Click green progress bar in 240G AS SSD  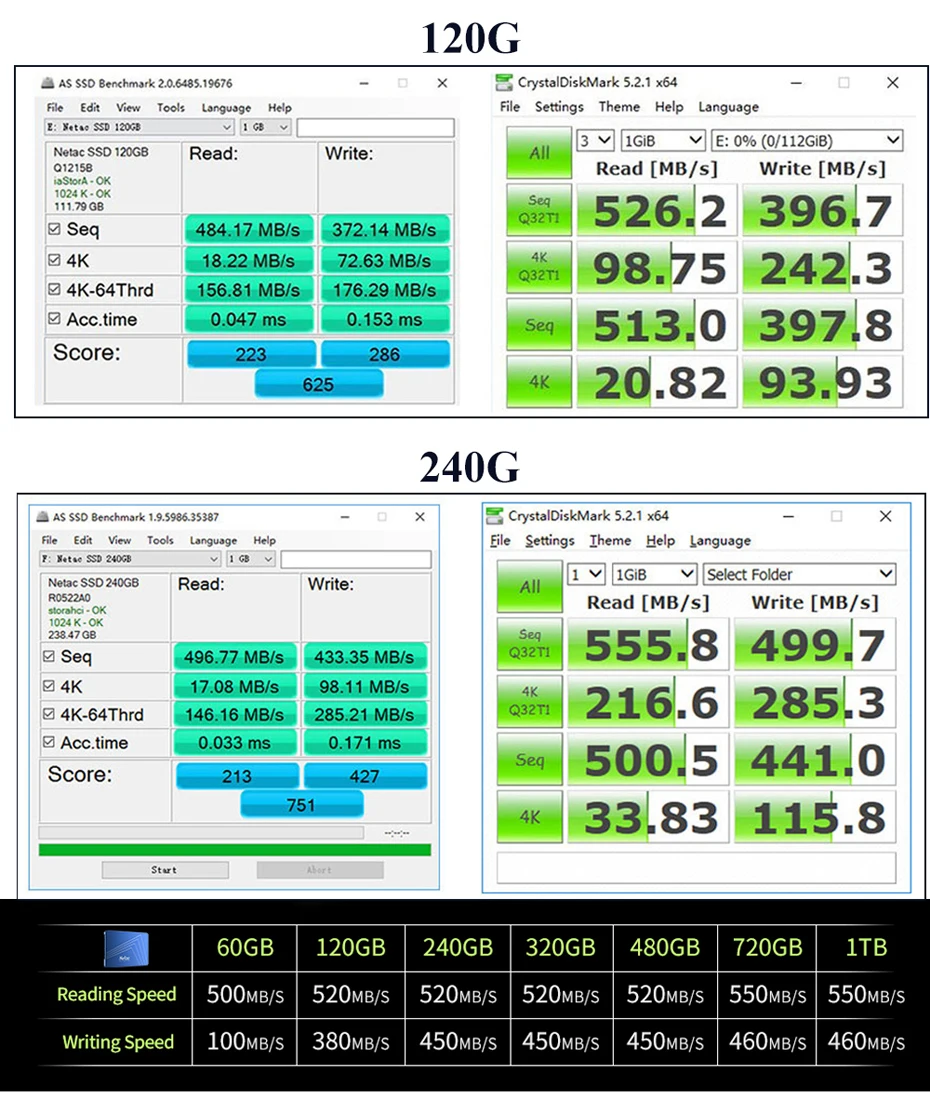235,850
